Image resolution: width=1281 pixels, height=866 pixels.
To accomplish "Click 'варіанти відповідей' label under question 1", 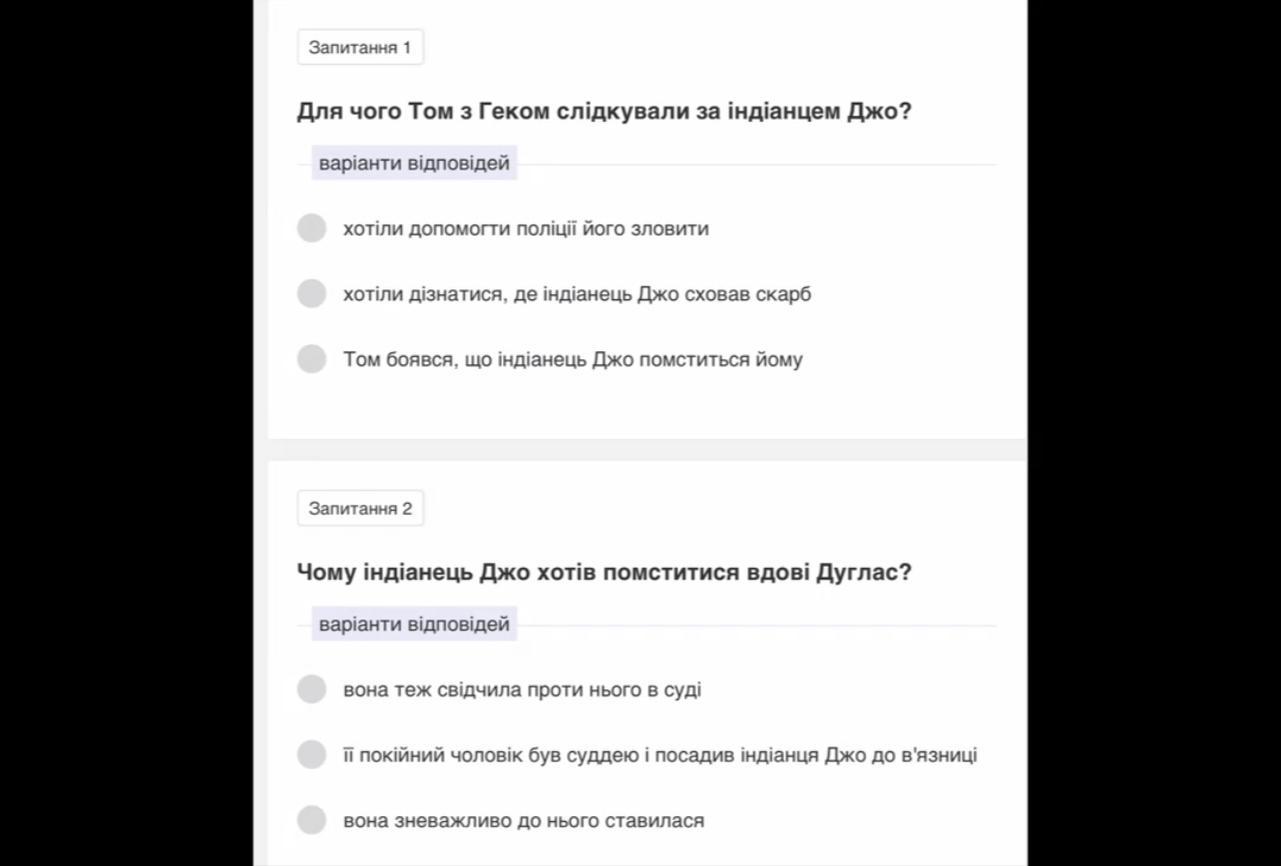I will pos(414,163).
